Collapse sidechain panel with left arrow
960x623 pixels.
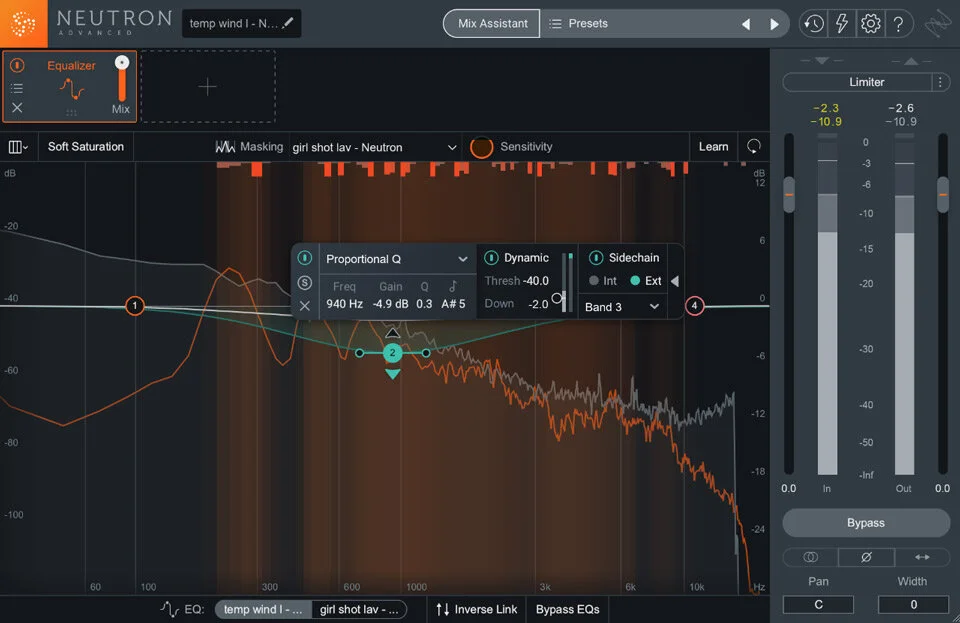(x=675, y=281)
